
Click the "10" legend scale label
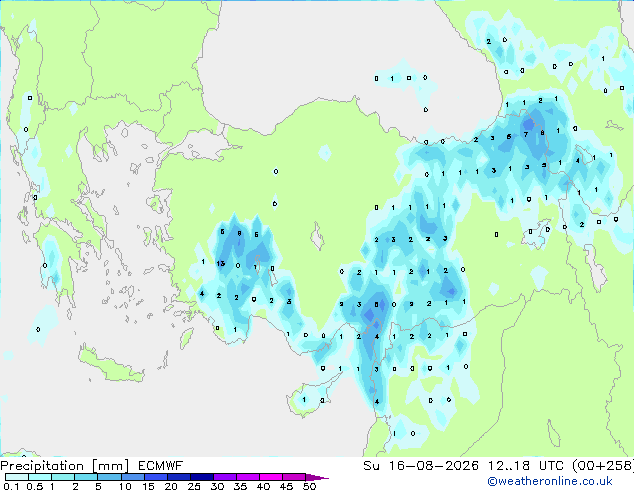point(125,486)
